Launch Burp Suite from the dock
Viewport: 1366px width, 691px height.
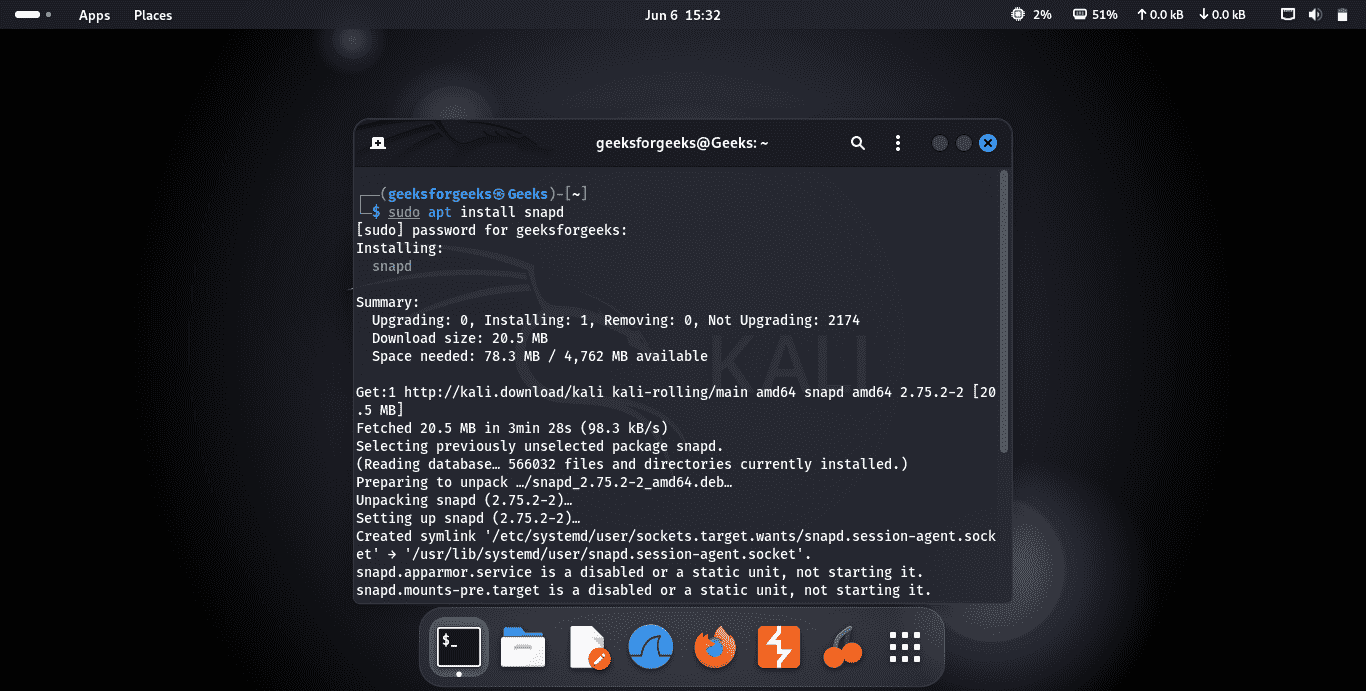pos(779,648)
